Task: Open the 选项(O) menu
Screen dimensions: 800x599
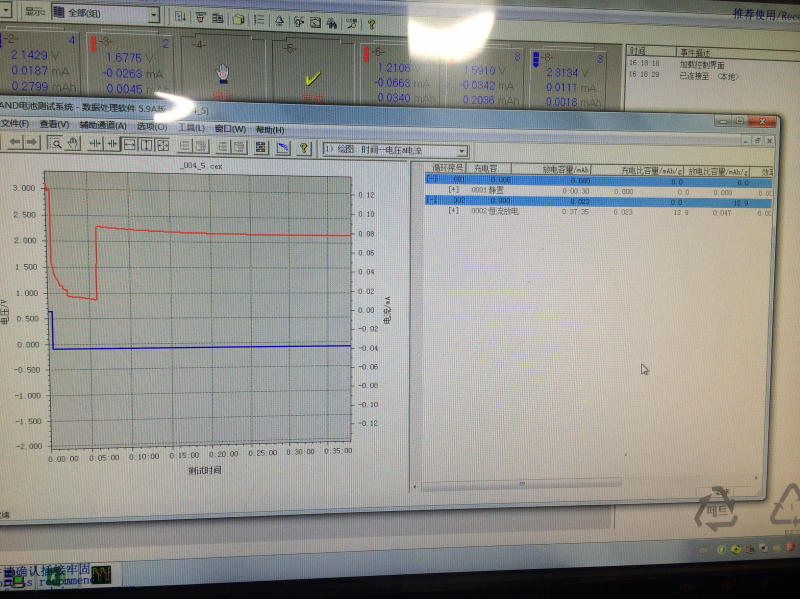Action: pyautogui.click(x=152, y=127)
